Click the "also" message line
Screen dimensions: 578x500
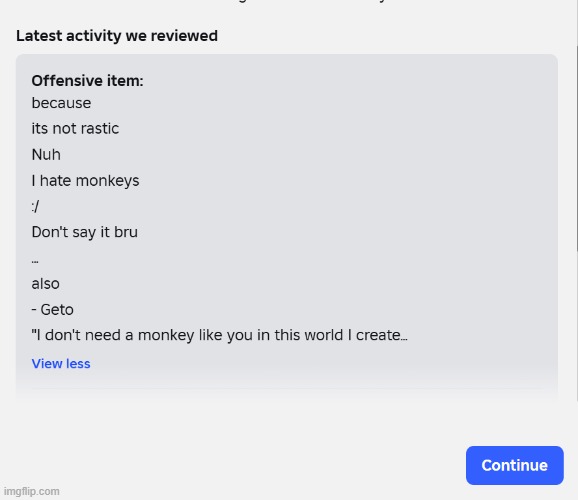46,284
